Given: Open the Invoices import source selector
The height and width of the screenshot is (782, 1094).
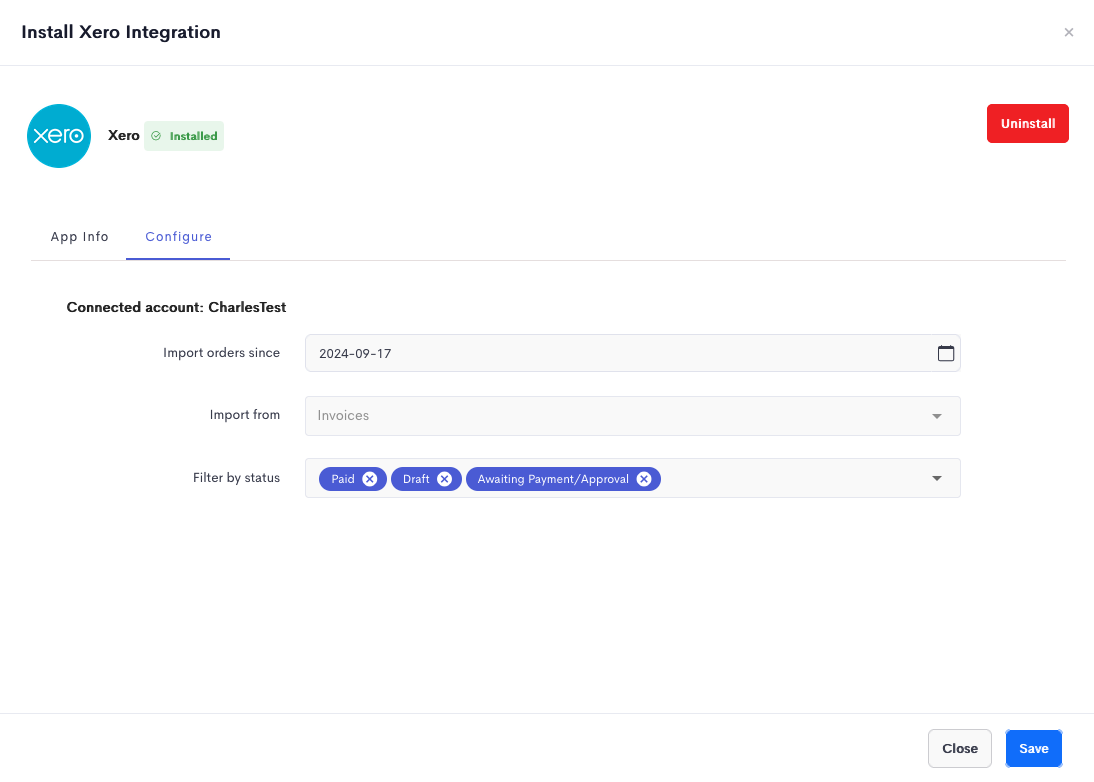Looking at the screenshot, I should tap(633, 416).
